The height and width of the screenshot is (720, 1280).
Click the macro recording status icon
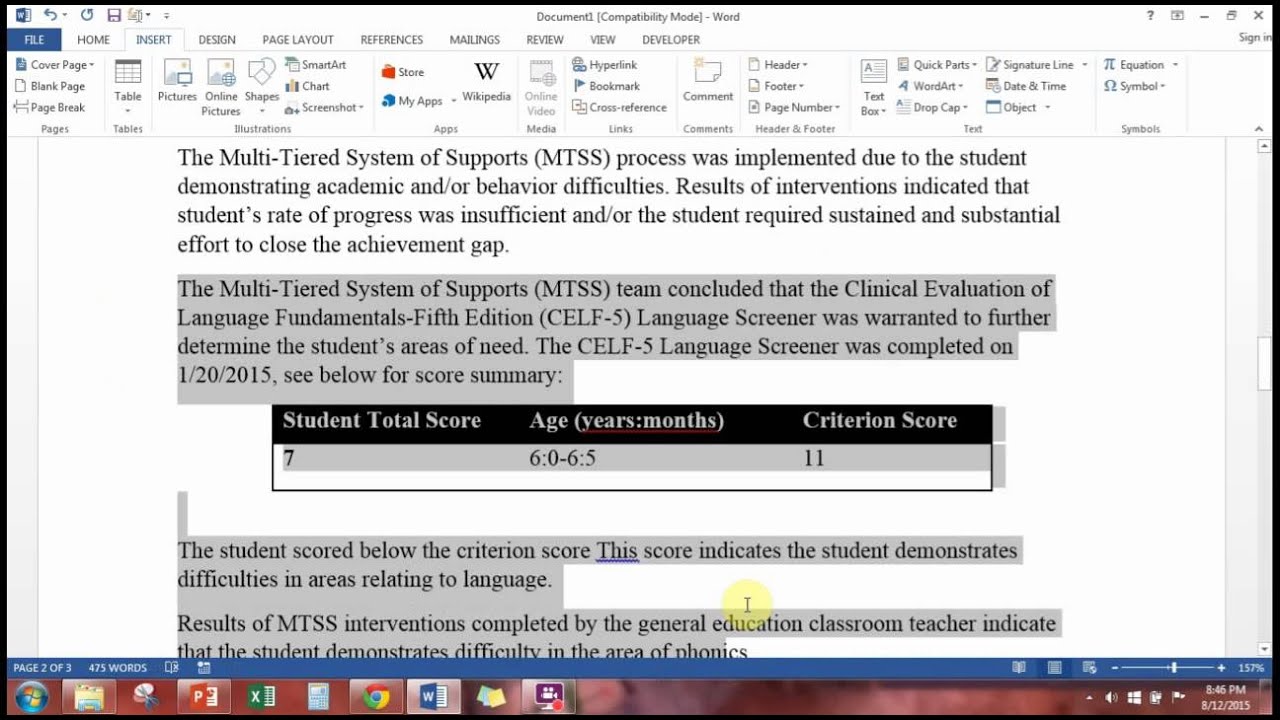[x=204, y=667]
